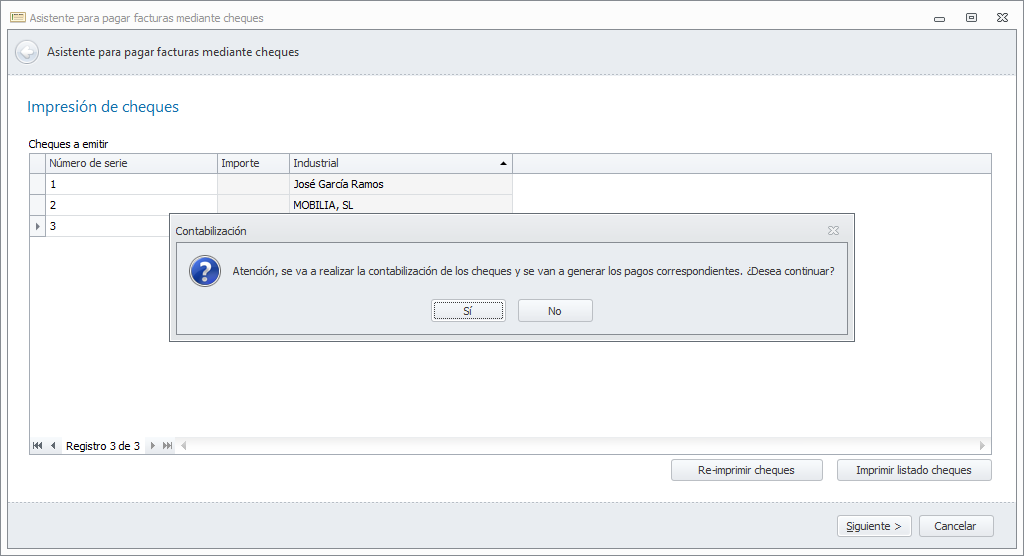Viewport: 1024px width, 556px height.
Task: Click Imprimir listado cheques button
Action: 914,470
